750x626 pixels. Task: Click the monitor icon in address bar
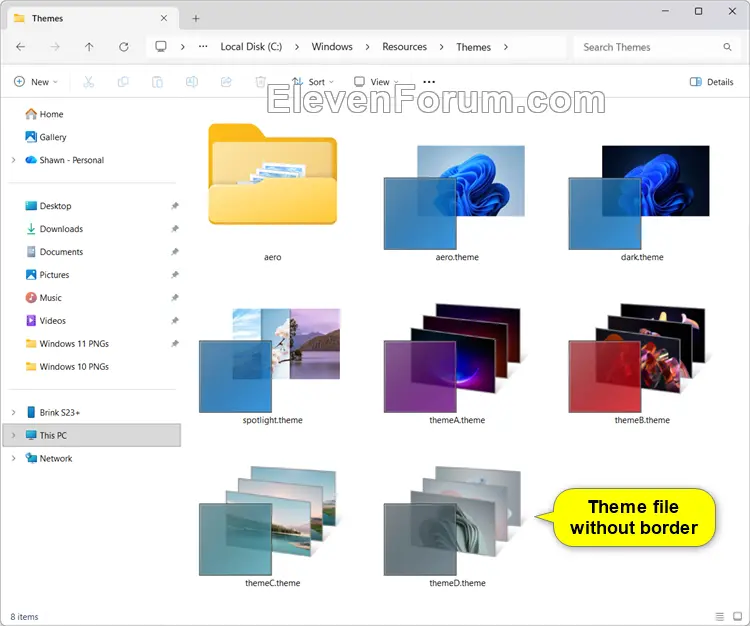[x=161, y=46]
